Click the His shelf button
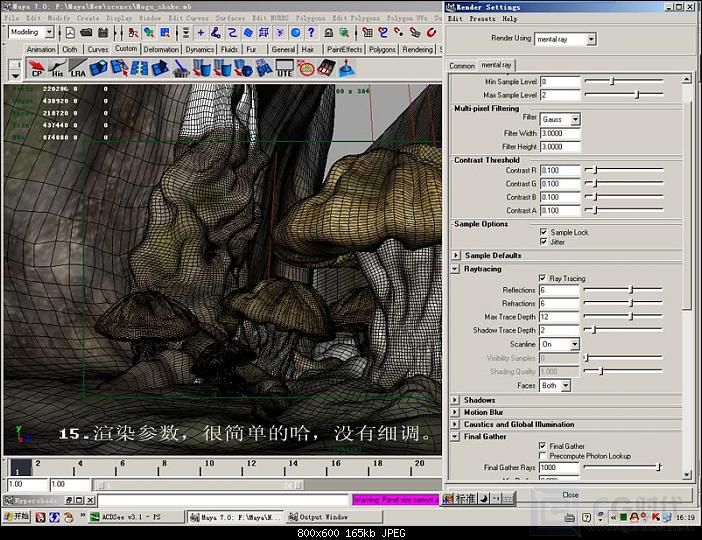Screen dimensions: 702x540 57,69
